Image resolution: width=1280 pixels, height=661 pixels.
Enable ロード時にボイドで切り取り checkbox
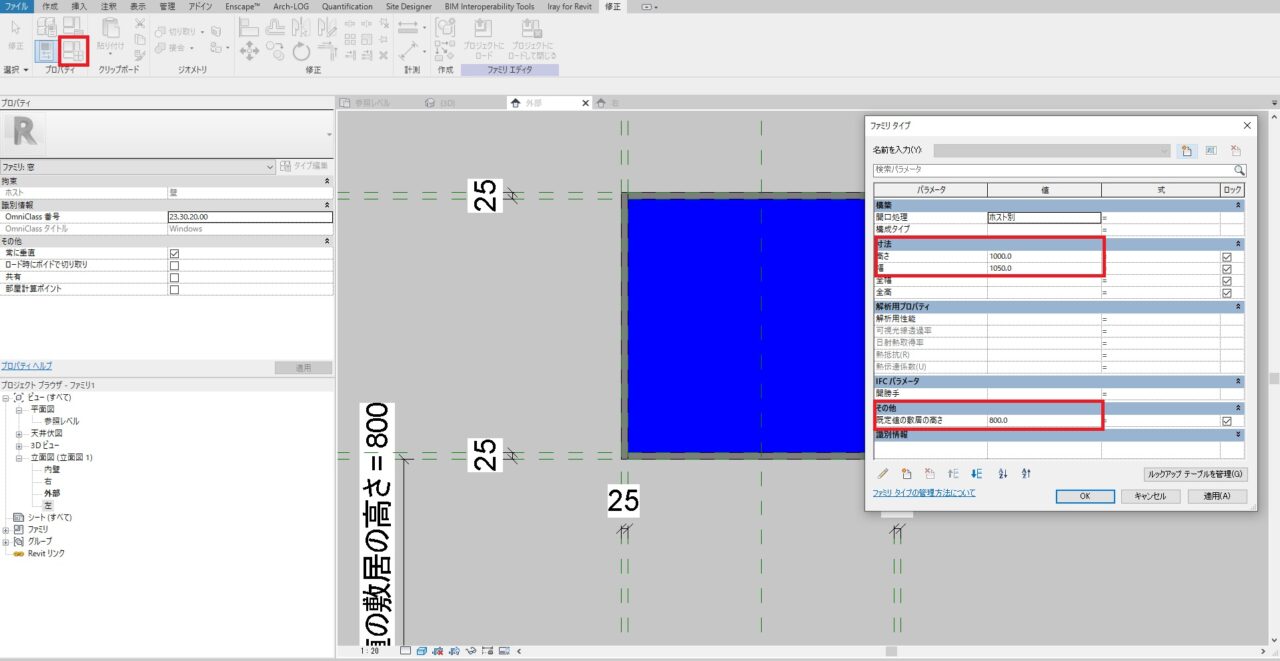click(x=174, y=265)
